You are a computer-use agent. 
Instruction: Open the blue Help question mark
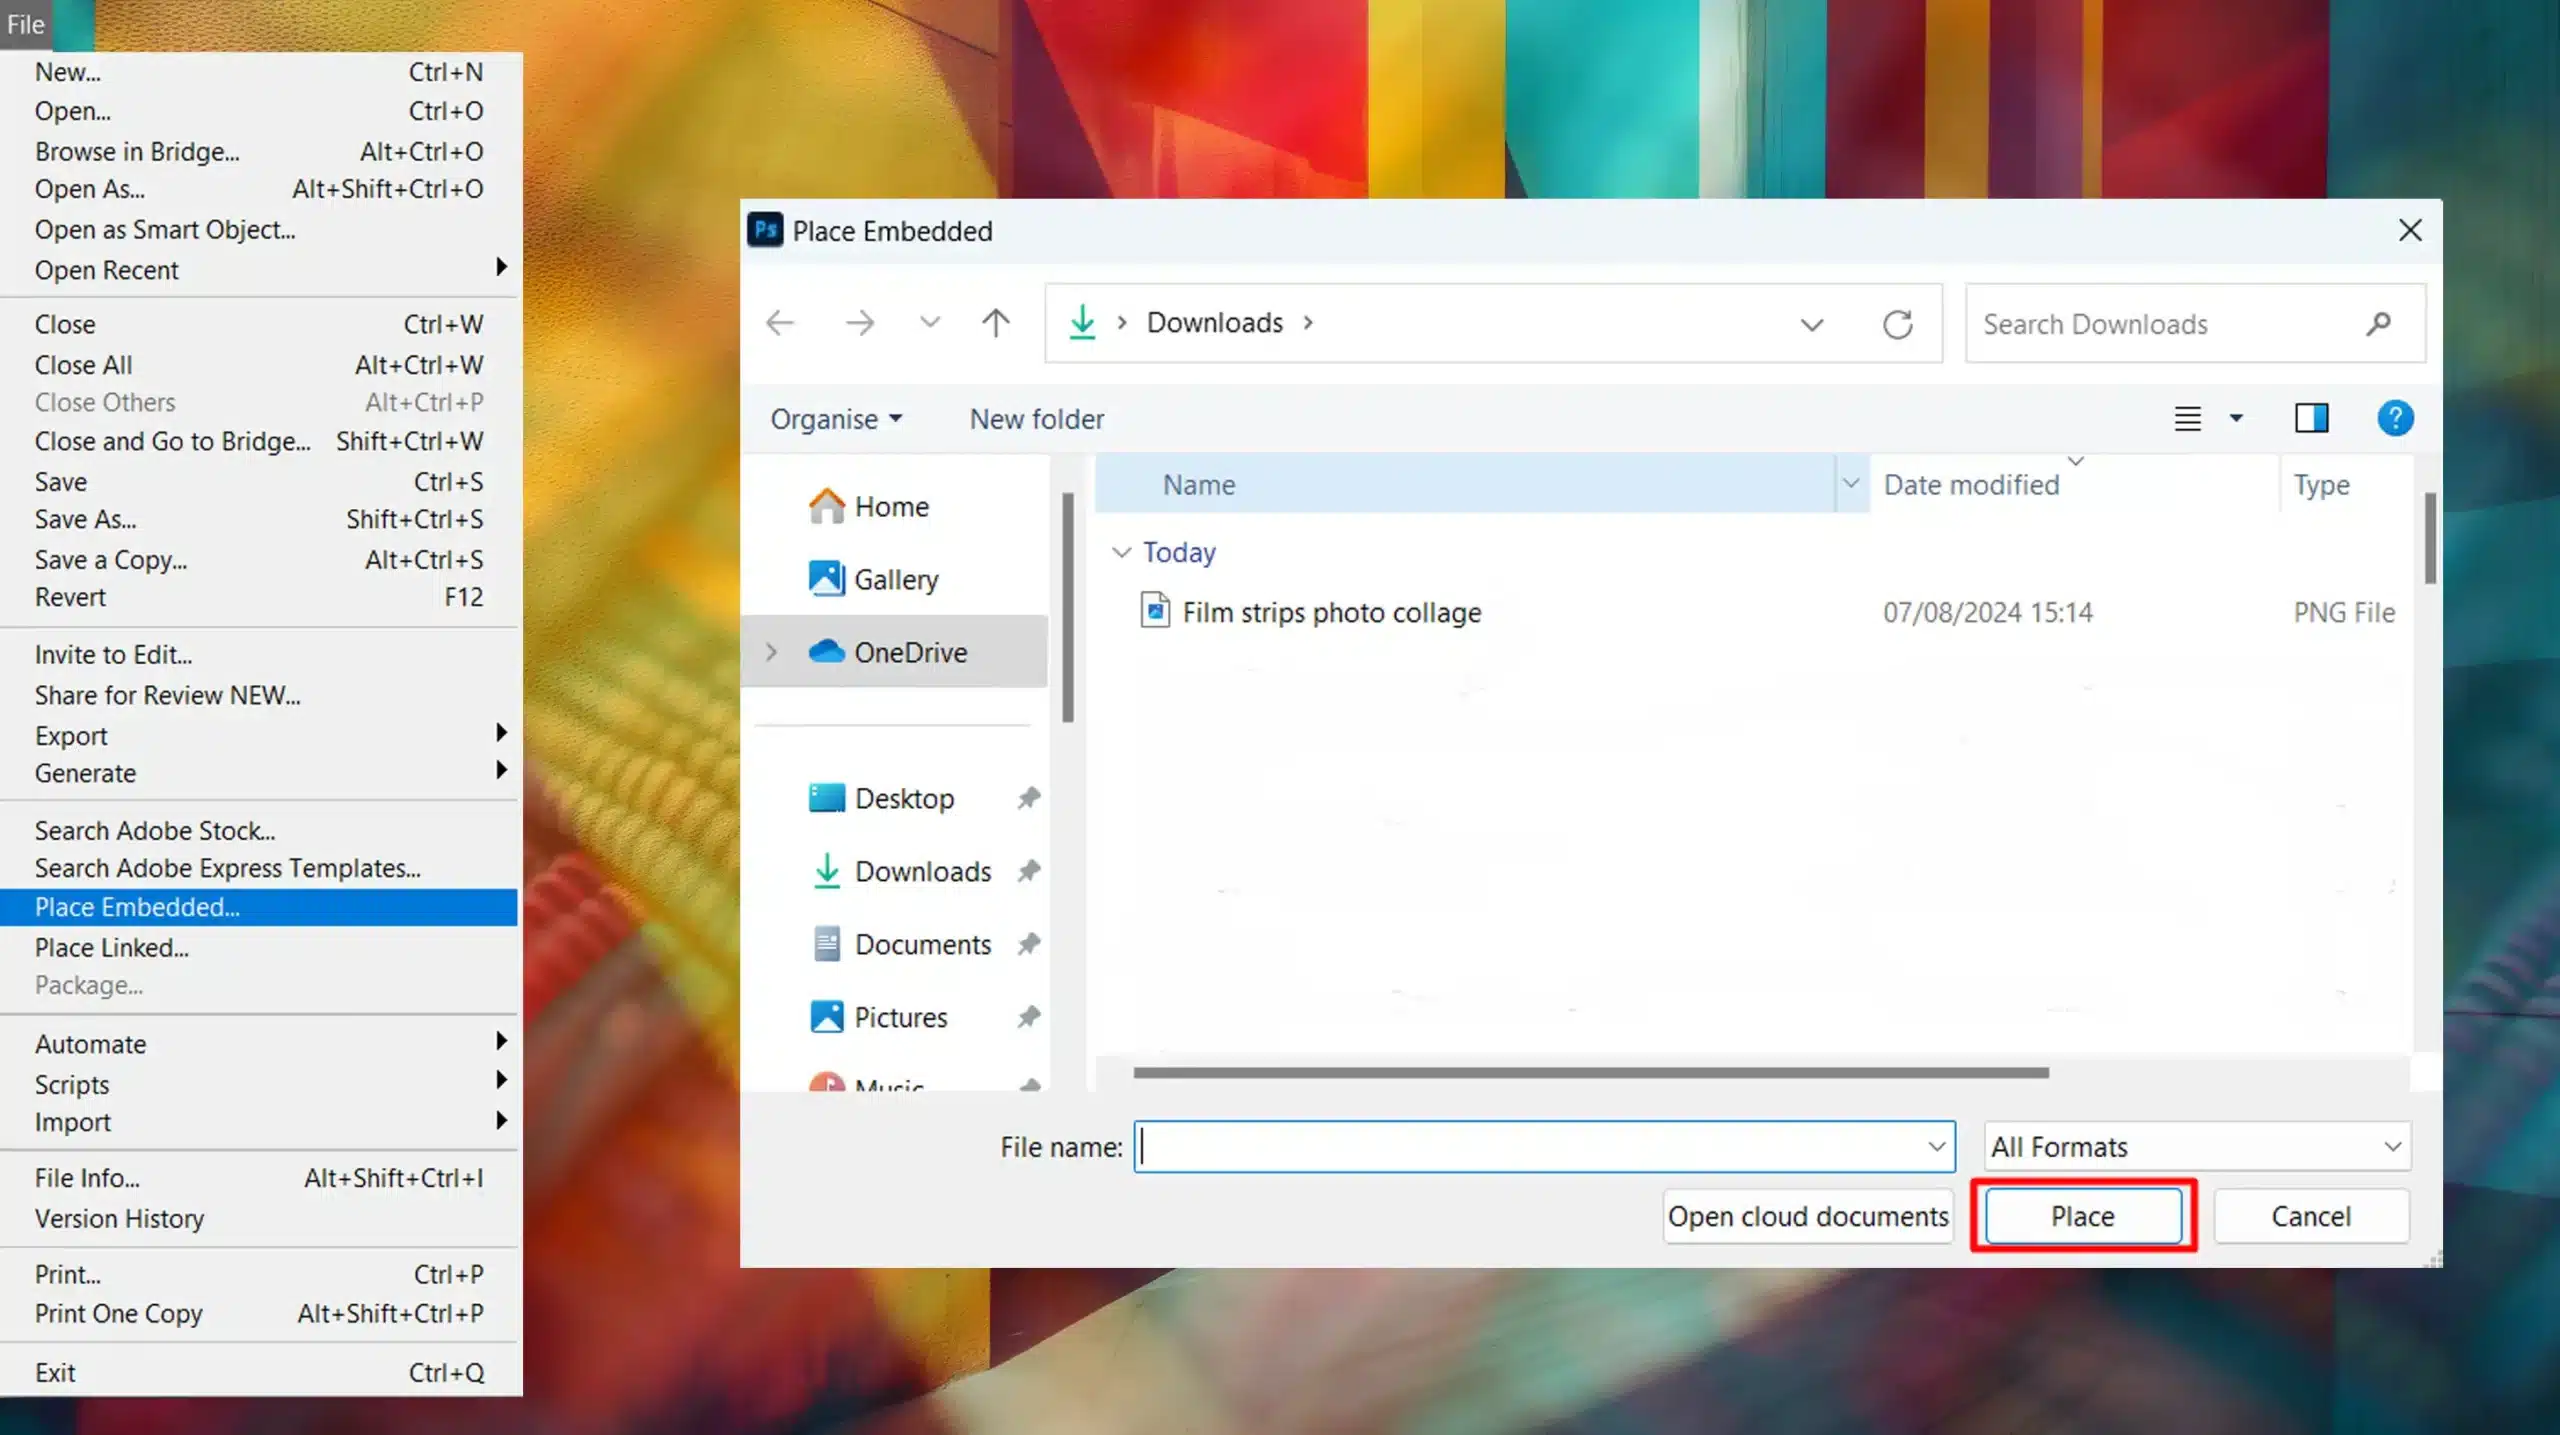[2395, 418]
